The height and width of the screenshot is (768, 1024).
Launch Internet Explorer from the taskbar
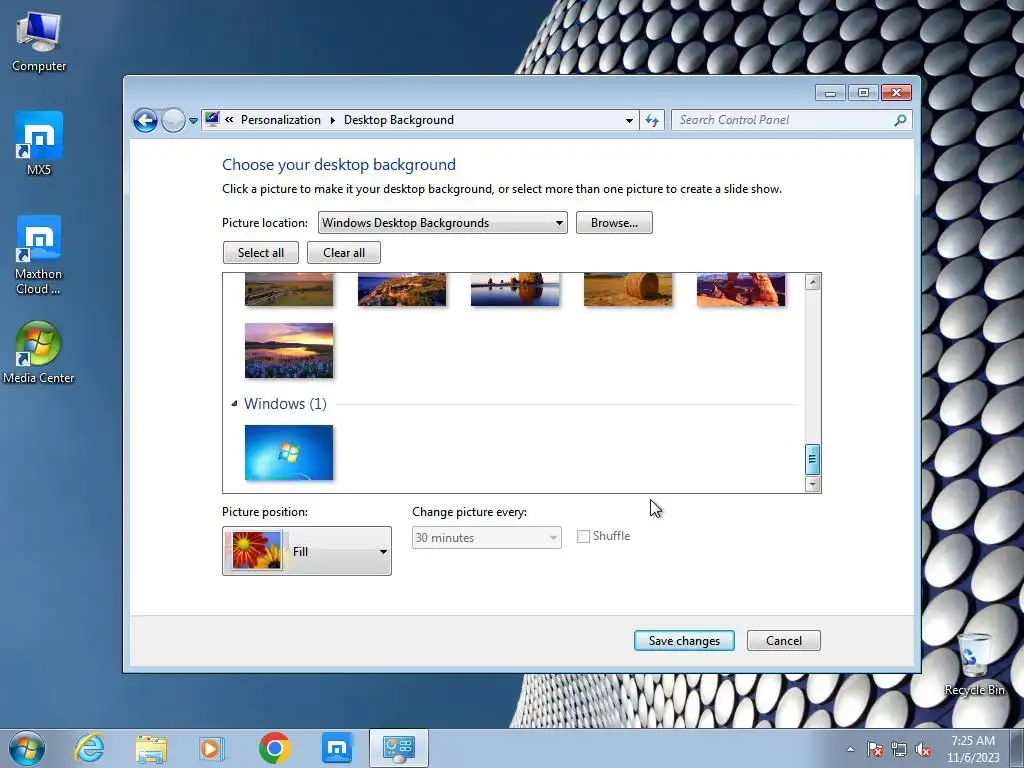[x=89, y=748]
